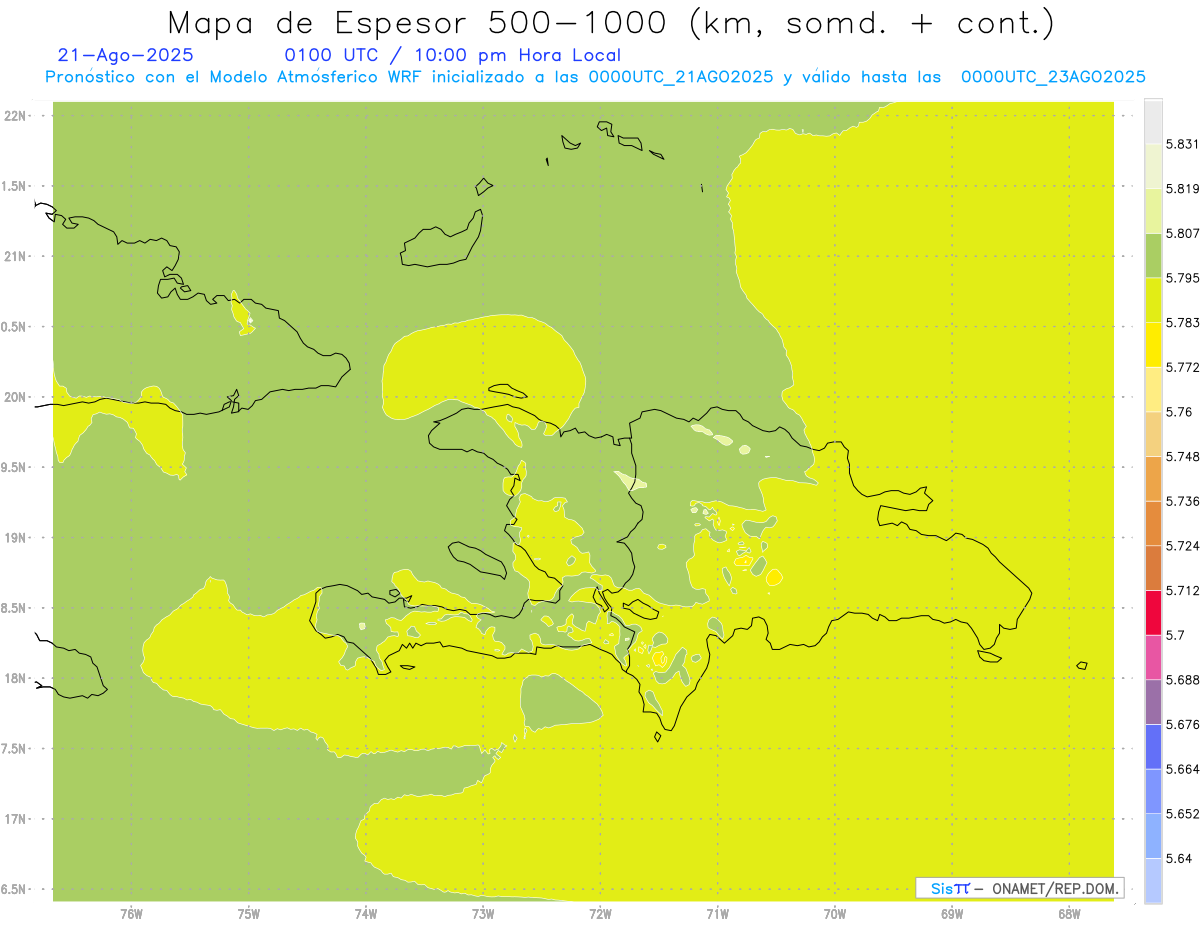Click the purple legend swatch between 5.676 and 5.688
Viewport: 1200px width, 927px height.
(1153, 702)
